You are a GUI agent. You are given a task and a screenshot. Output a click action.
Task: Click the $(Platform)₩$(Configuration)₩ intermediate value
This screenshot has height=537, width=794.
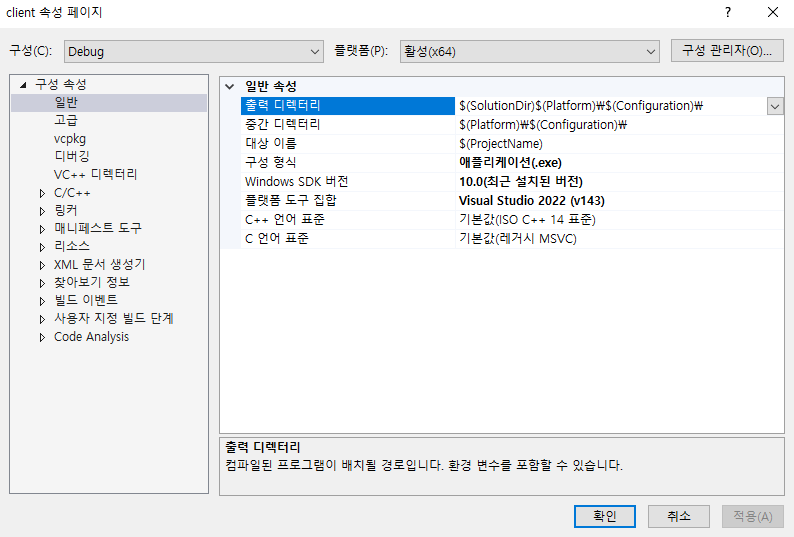543,125
